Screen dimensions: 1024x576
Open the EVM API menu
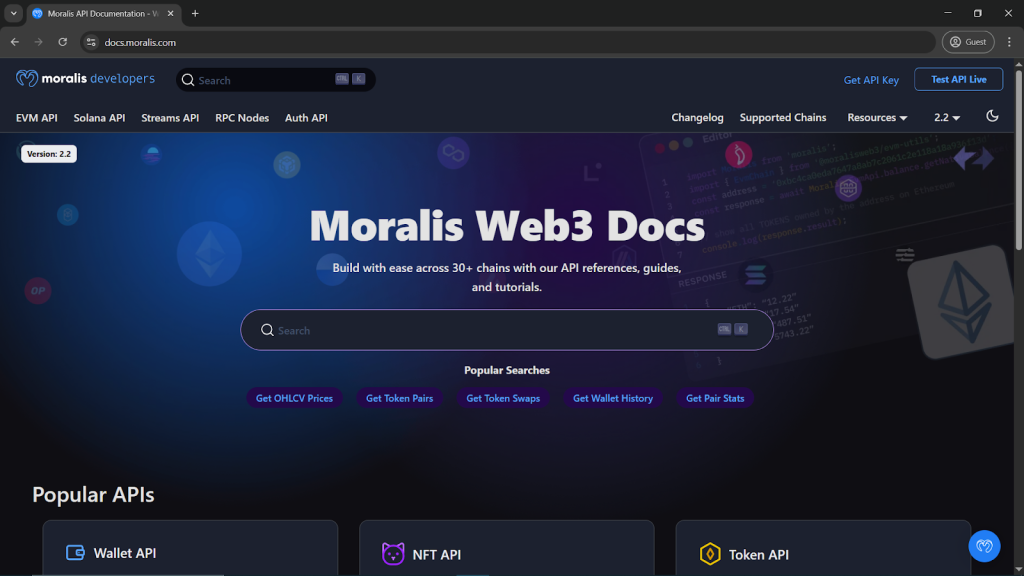point(37,118)
